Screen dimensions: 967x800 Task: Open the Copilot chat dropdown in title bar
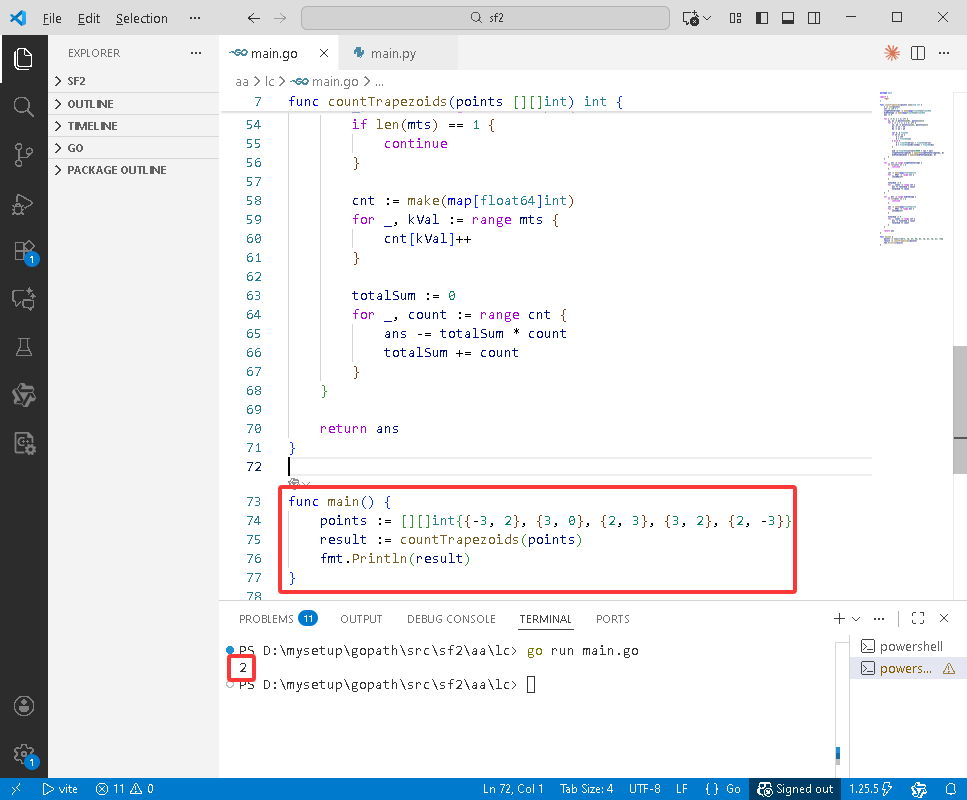click(x=707, y=18)
